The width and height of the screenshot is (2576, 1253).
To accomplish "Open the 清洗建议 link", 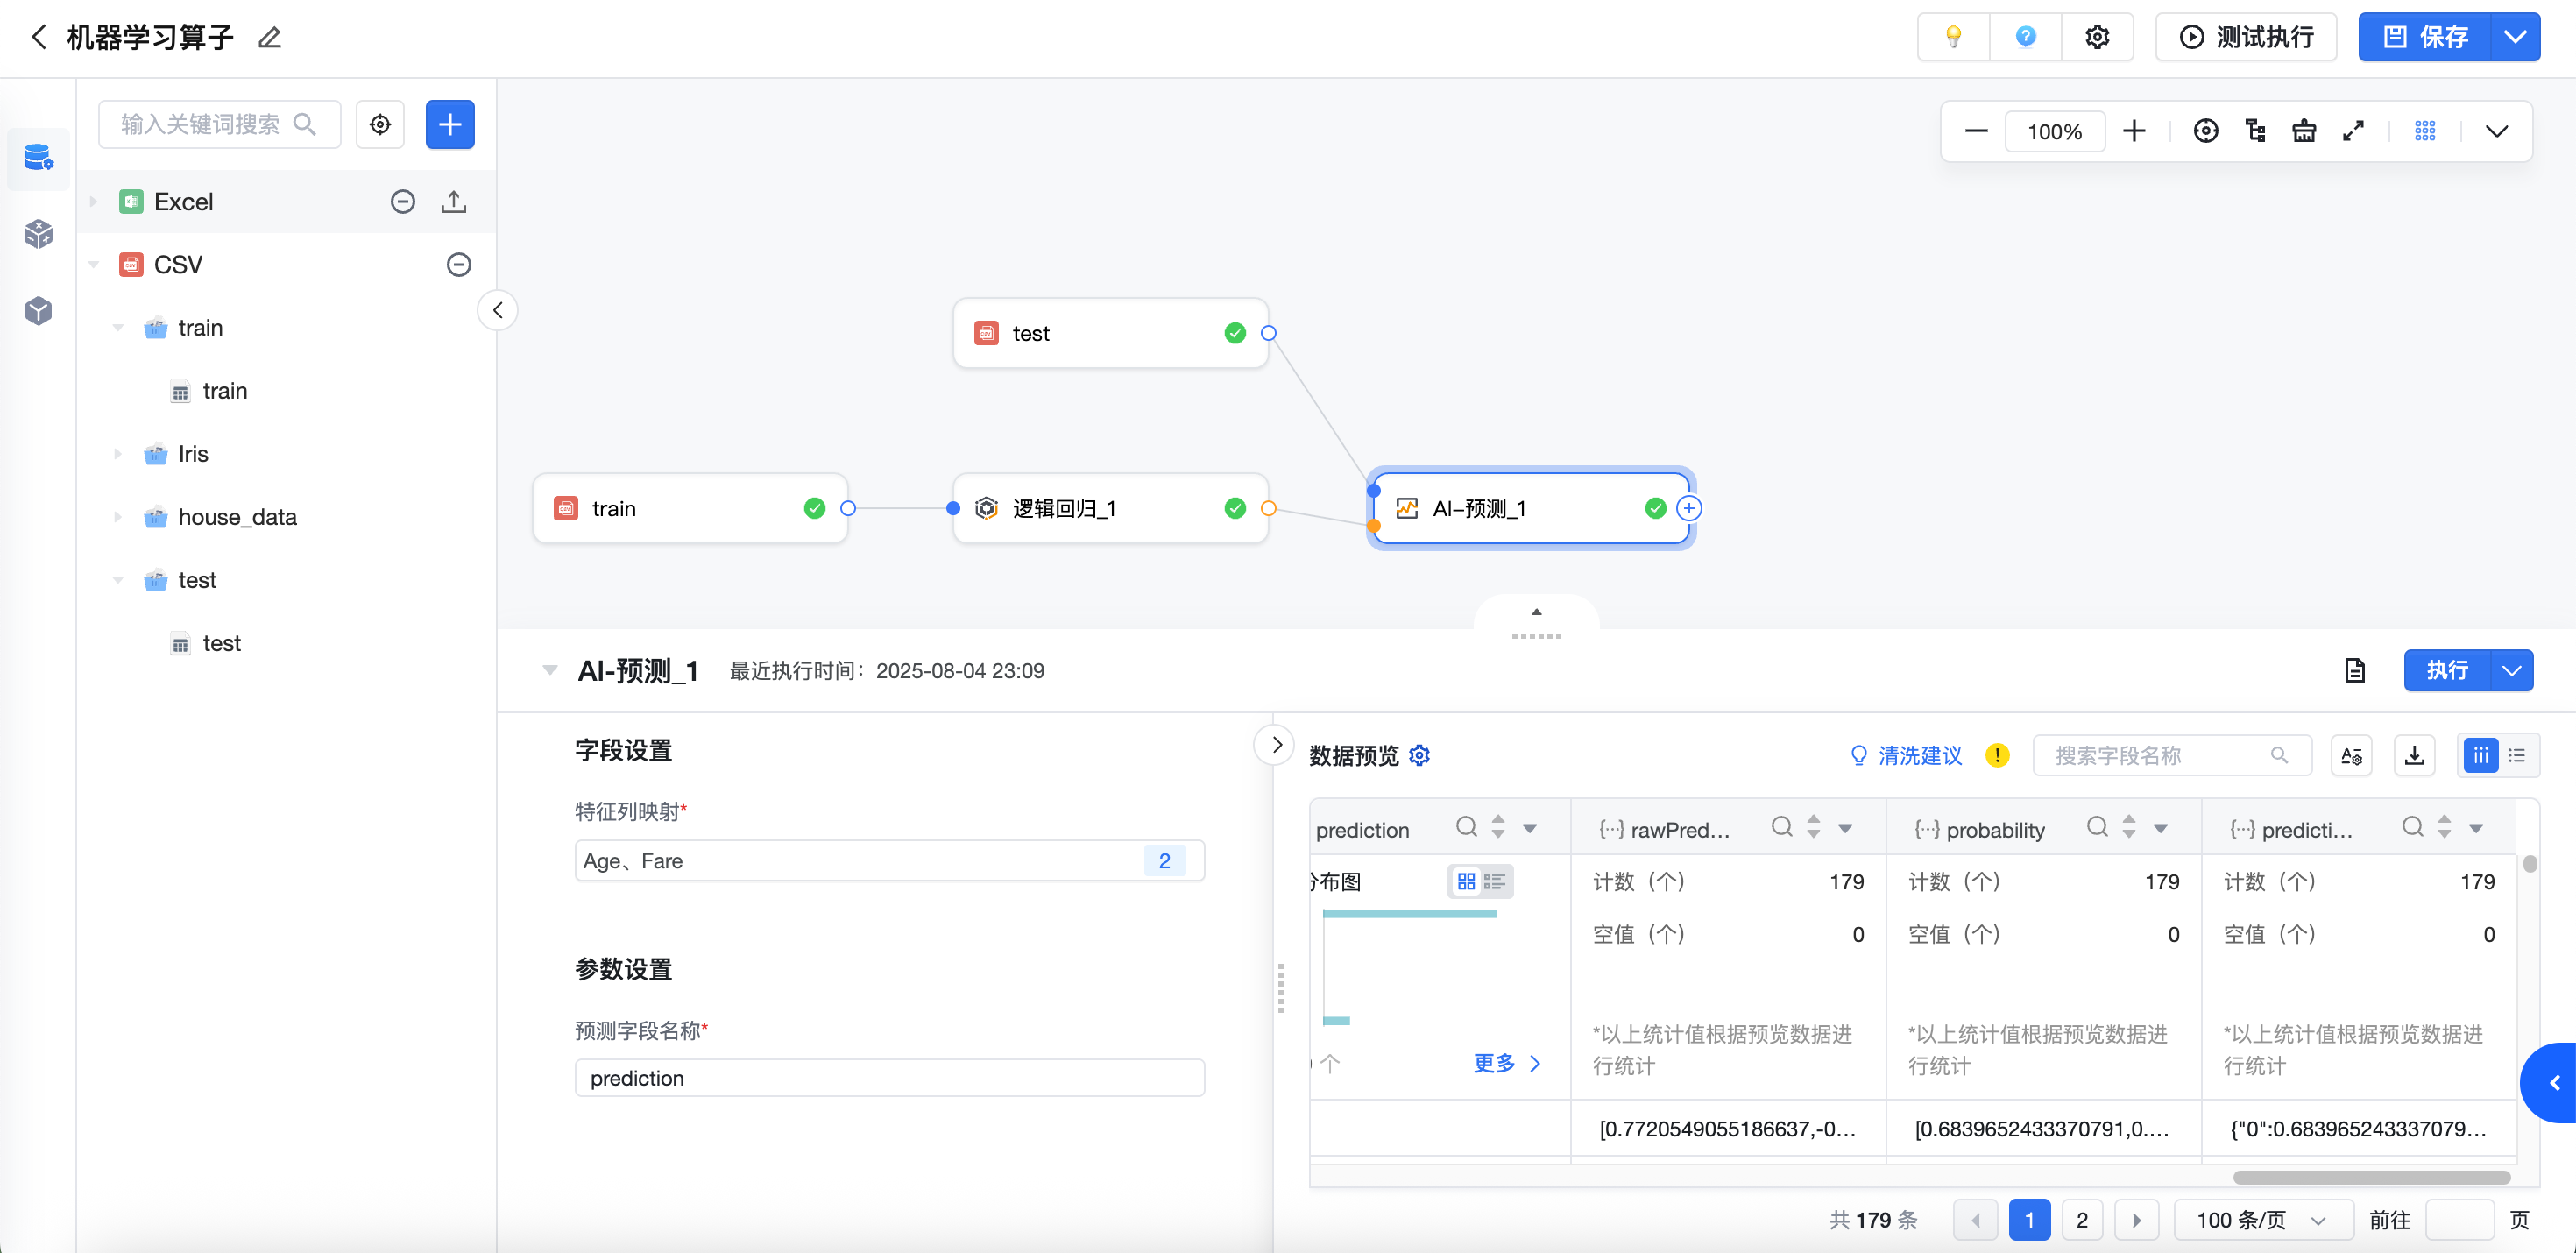I will pyautogui.click(x=1906, y=756).
